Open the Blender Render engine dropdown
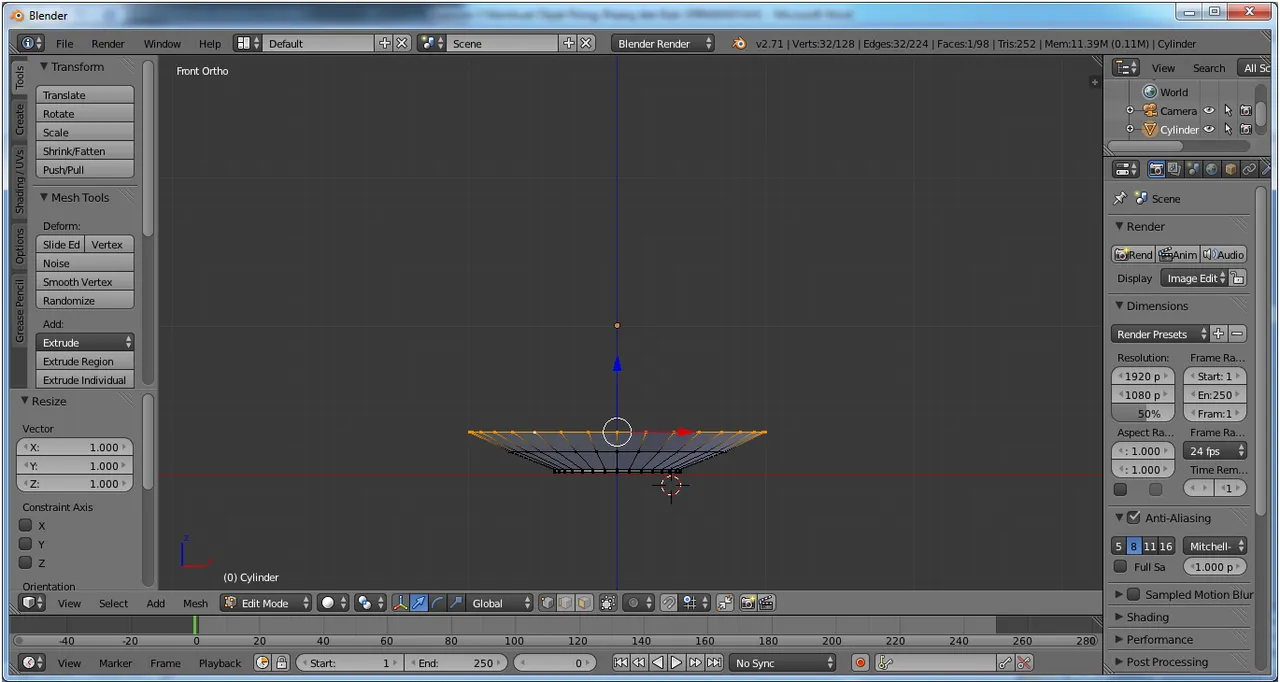This screenshot has width=1280, height=682. 663,43
